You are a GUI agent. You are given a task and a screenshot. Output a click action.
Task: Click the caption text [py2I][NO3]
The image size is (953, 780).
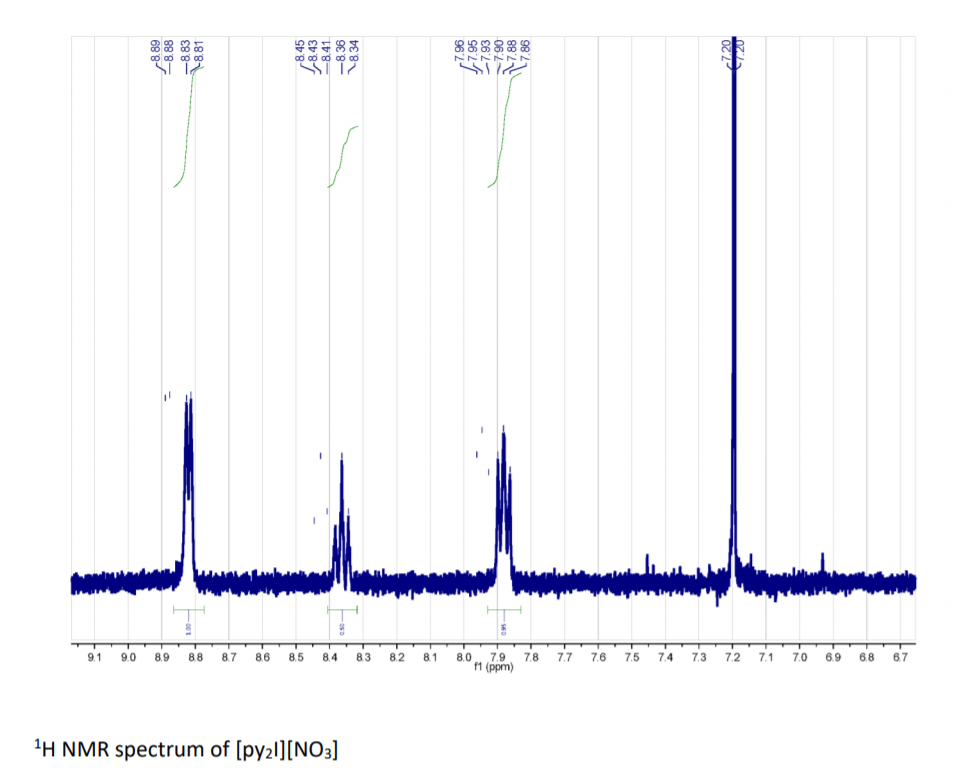click(x=286, y=747)
